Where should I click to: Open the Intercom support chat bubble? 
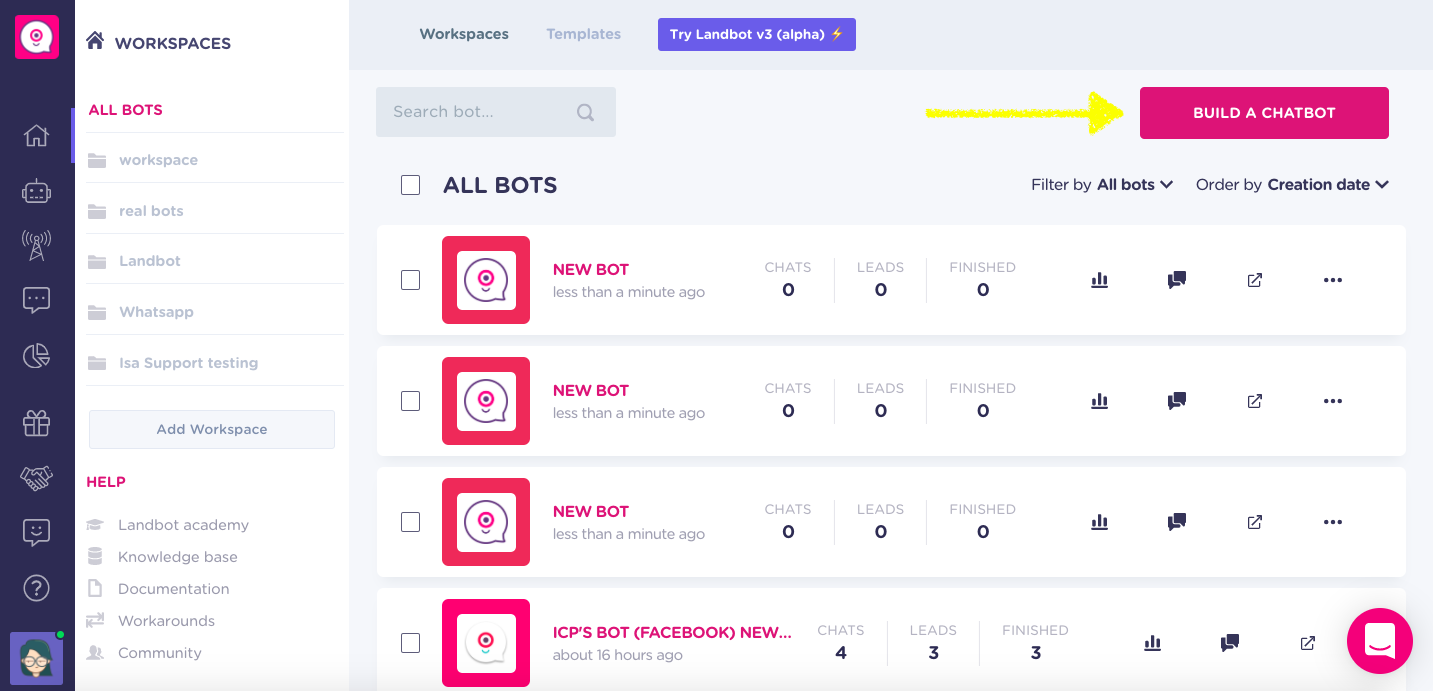coord(1380,640)
